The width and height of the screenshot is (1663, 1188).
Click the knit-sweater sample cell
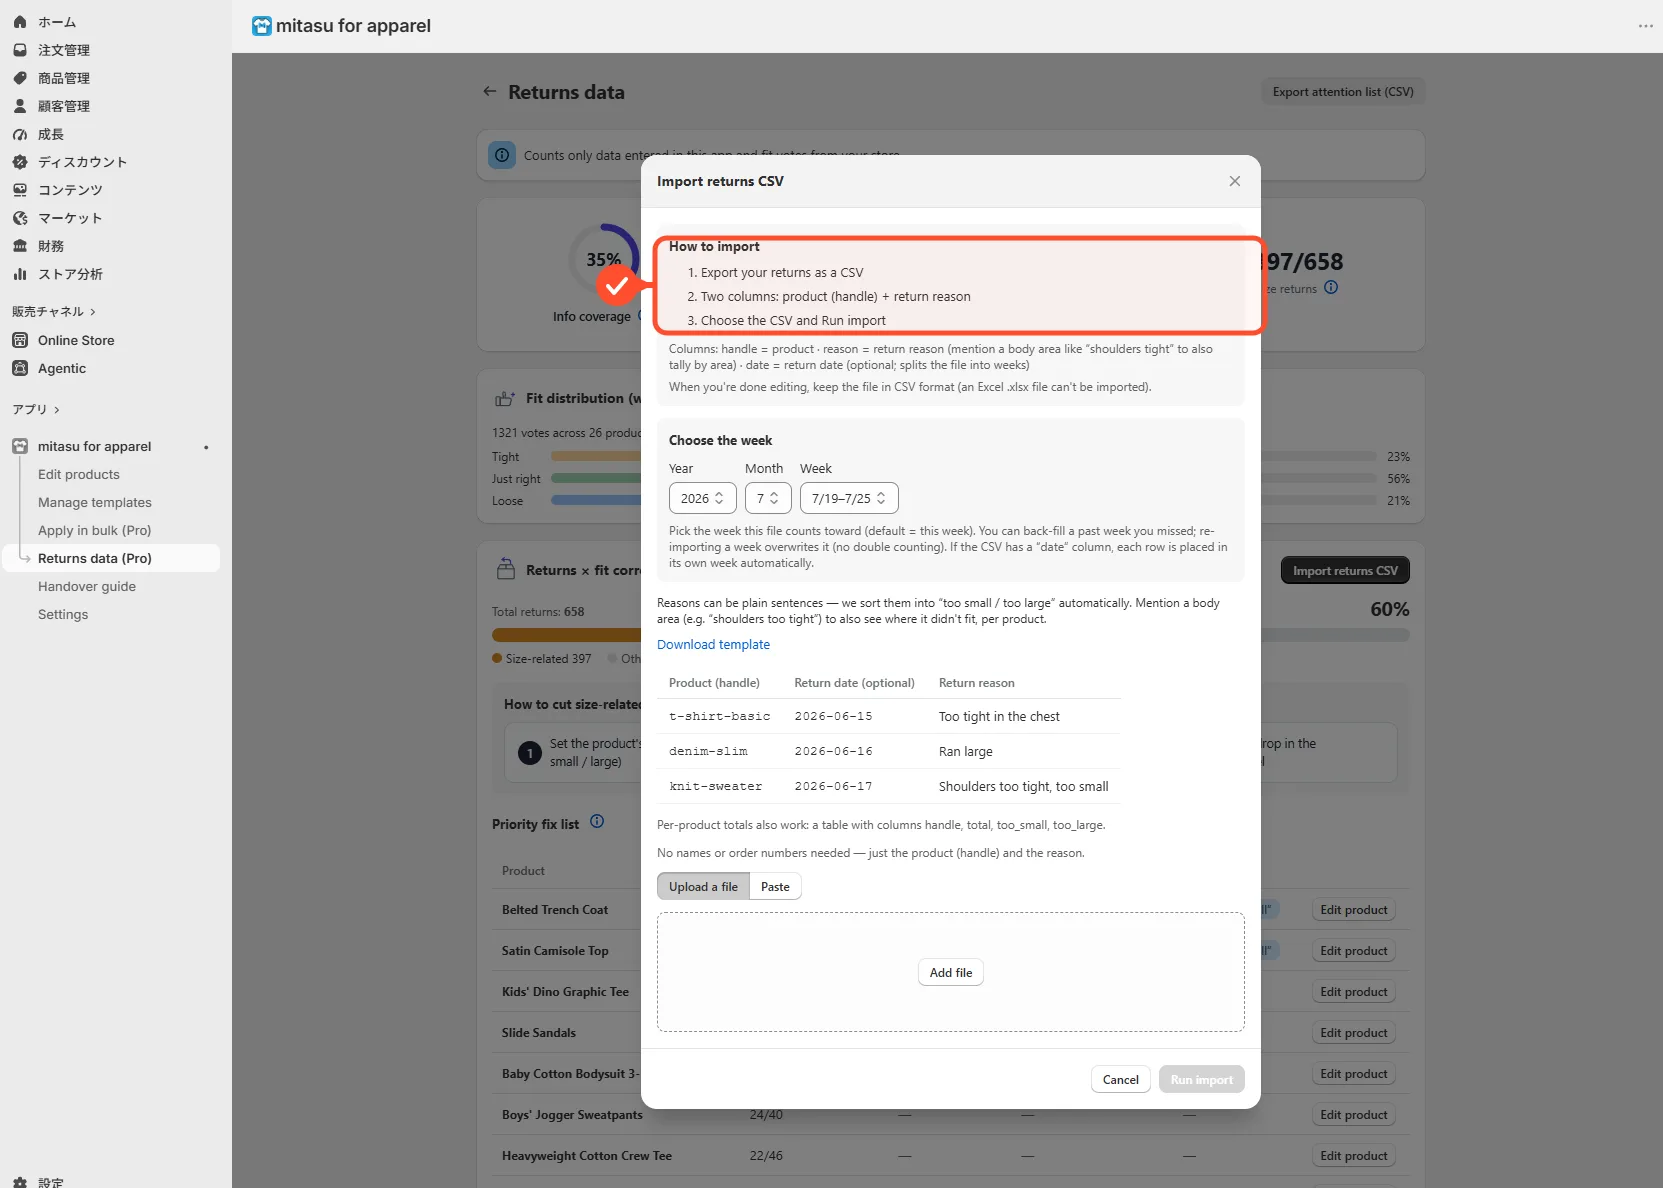coord(715,786)
